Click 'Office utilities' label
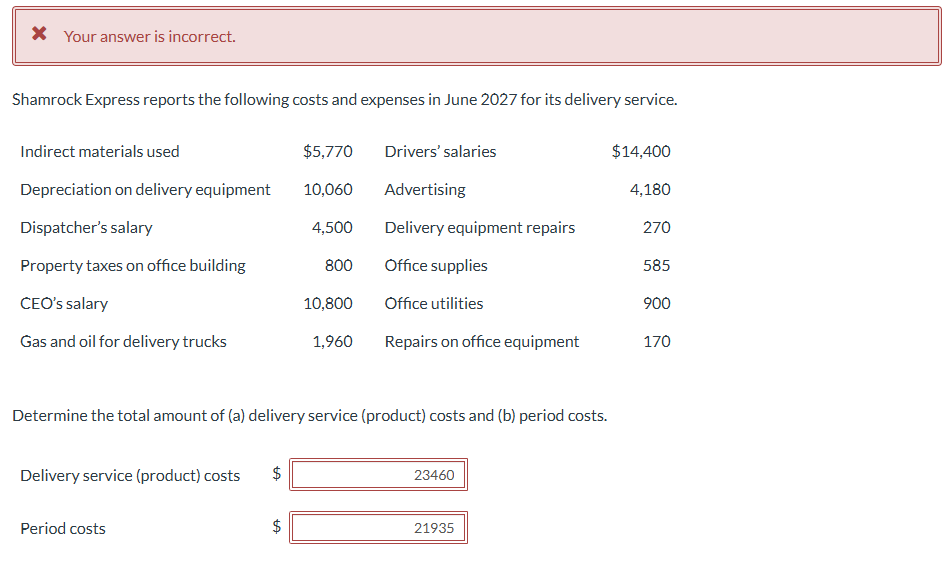This screenshot has height=574, width=945. tap(434, 303)
